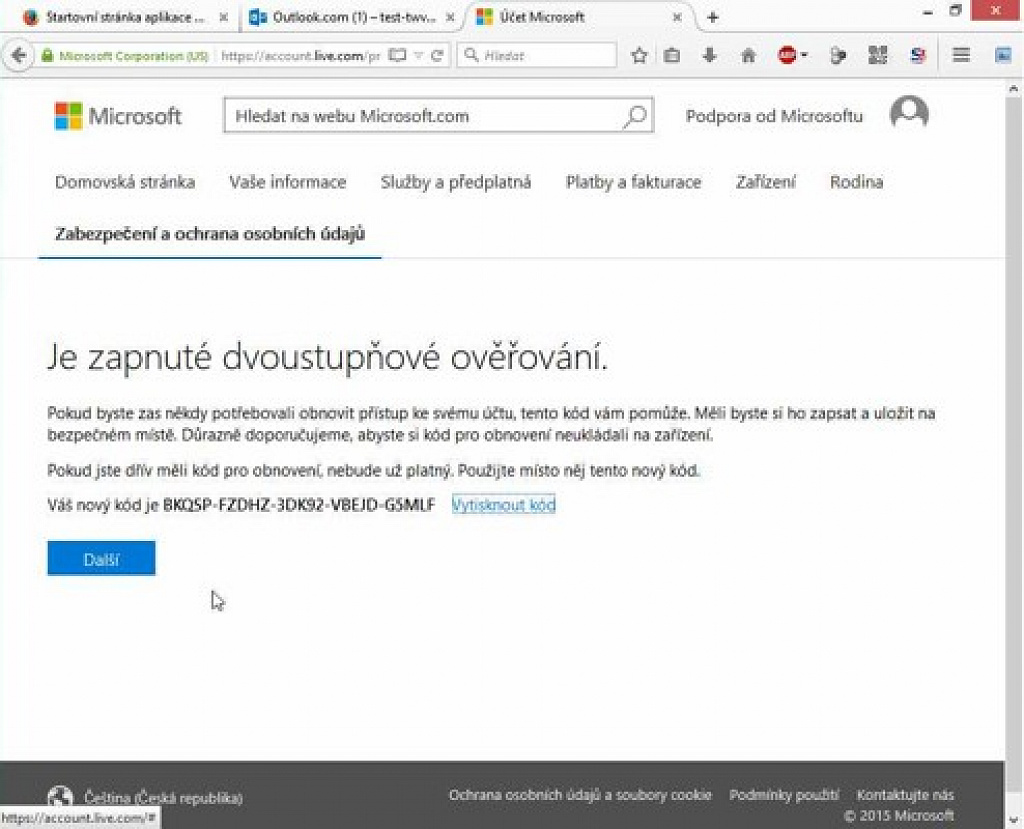The width and height of the screenshot is (1024, 829).
Task: Close the Startovní stránka aplikace tab
Action: (x=223, y=18)
